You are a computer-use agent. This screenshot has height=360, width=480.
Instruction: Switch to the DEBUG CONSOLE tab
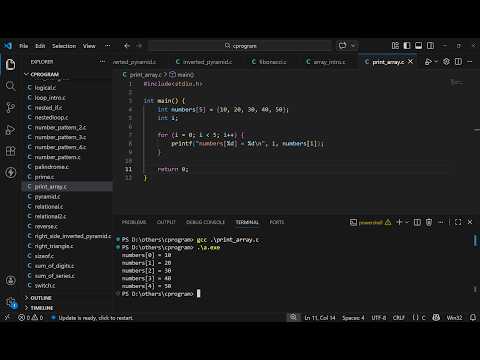pos(205,222)
